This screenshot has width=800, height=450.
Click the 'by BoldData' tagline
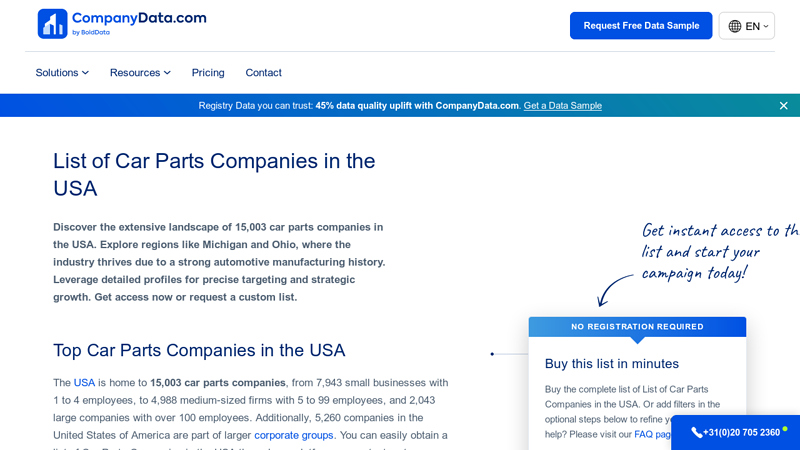[91, 33]
